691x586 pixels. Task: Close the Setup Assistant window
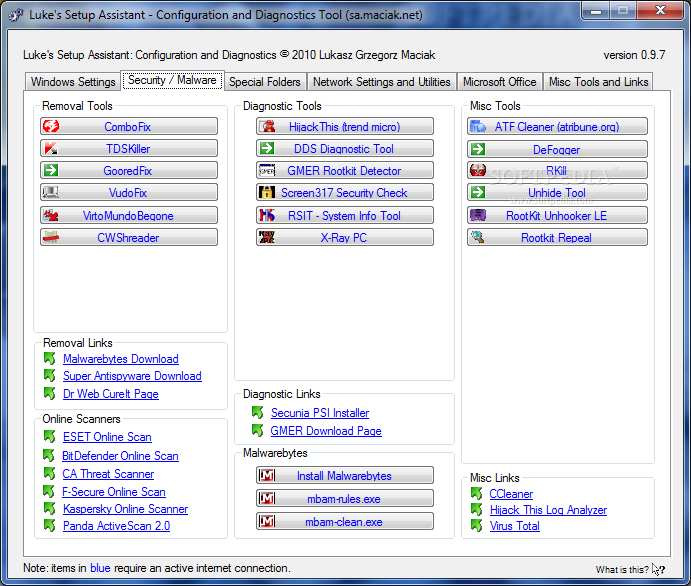(x=660, y=11)
